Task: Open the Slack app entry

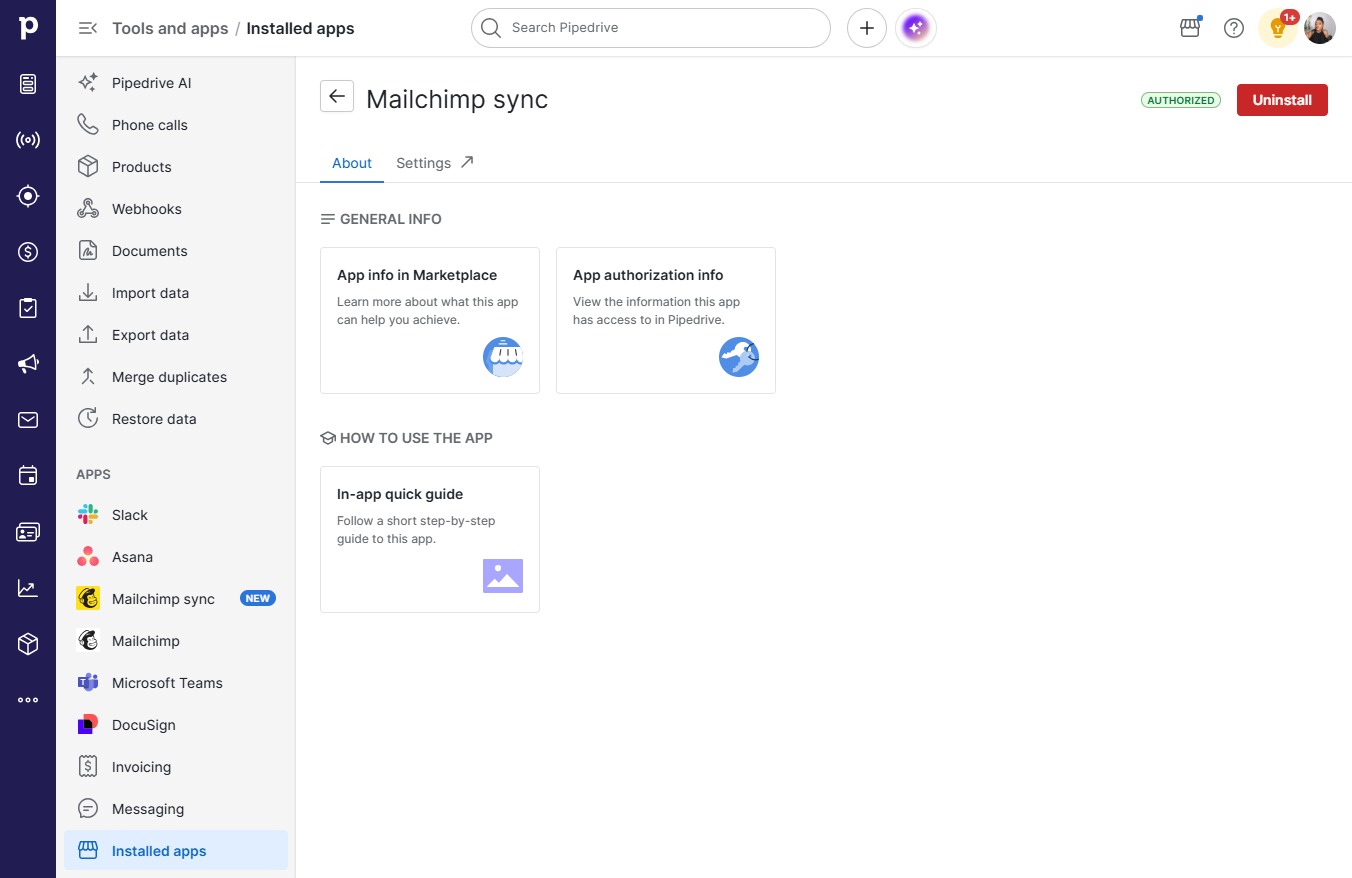Action: point(176,515)
